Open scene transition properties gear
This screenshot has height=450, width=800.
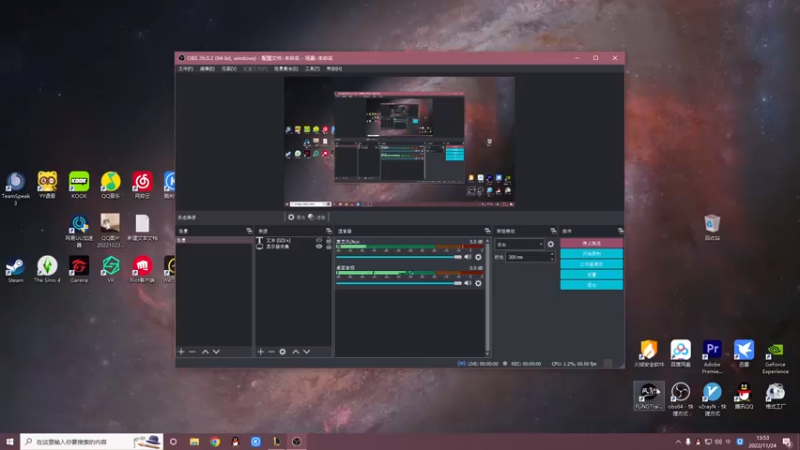(551, 244)
